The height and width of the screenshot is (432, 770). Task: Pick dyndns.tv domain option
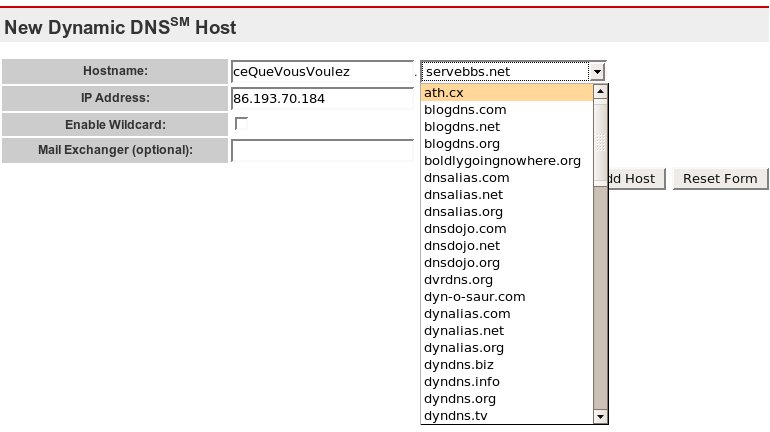click(x=506, y=416)
